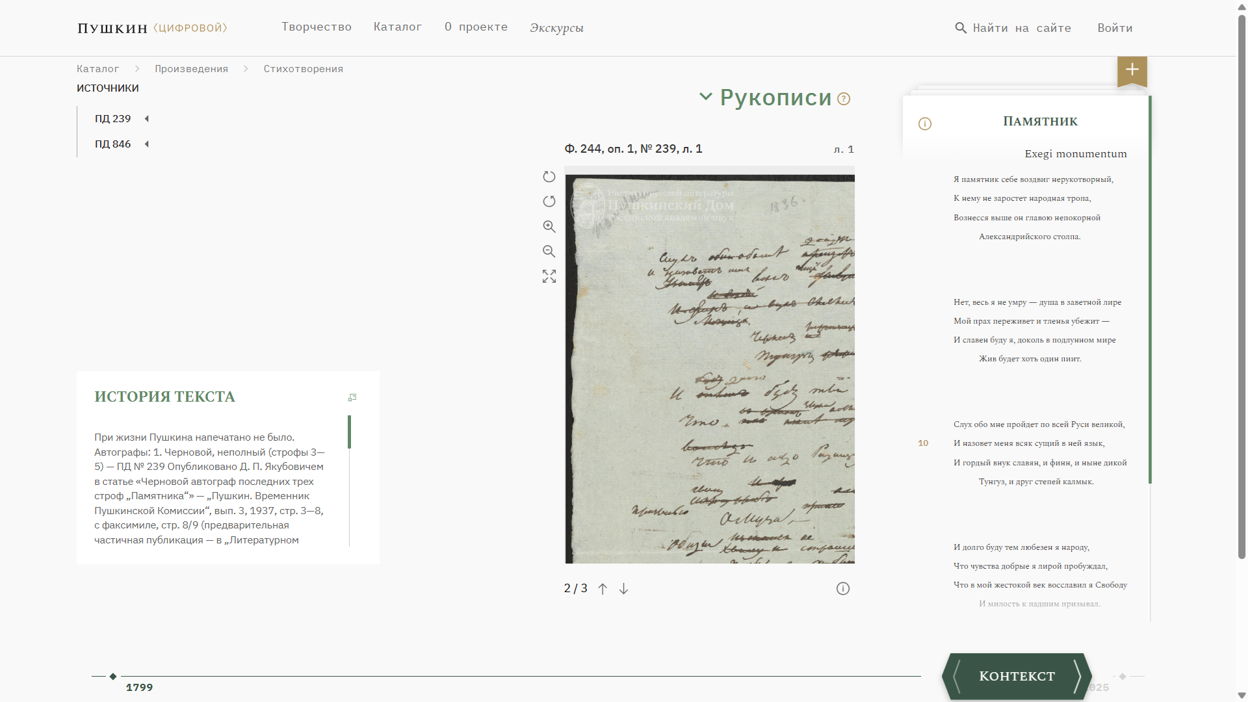Image resolution: width=1248 pixels, height=702 pixels.
Task: Click the Найти на сайте search field
Action: point(1022,28)
